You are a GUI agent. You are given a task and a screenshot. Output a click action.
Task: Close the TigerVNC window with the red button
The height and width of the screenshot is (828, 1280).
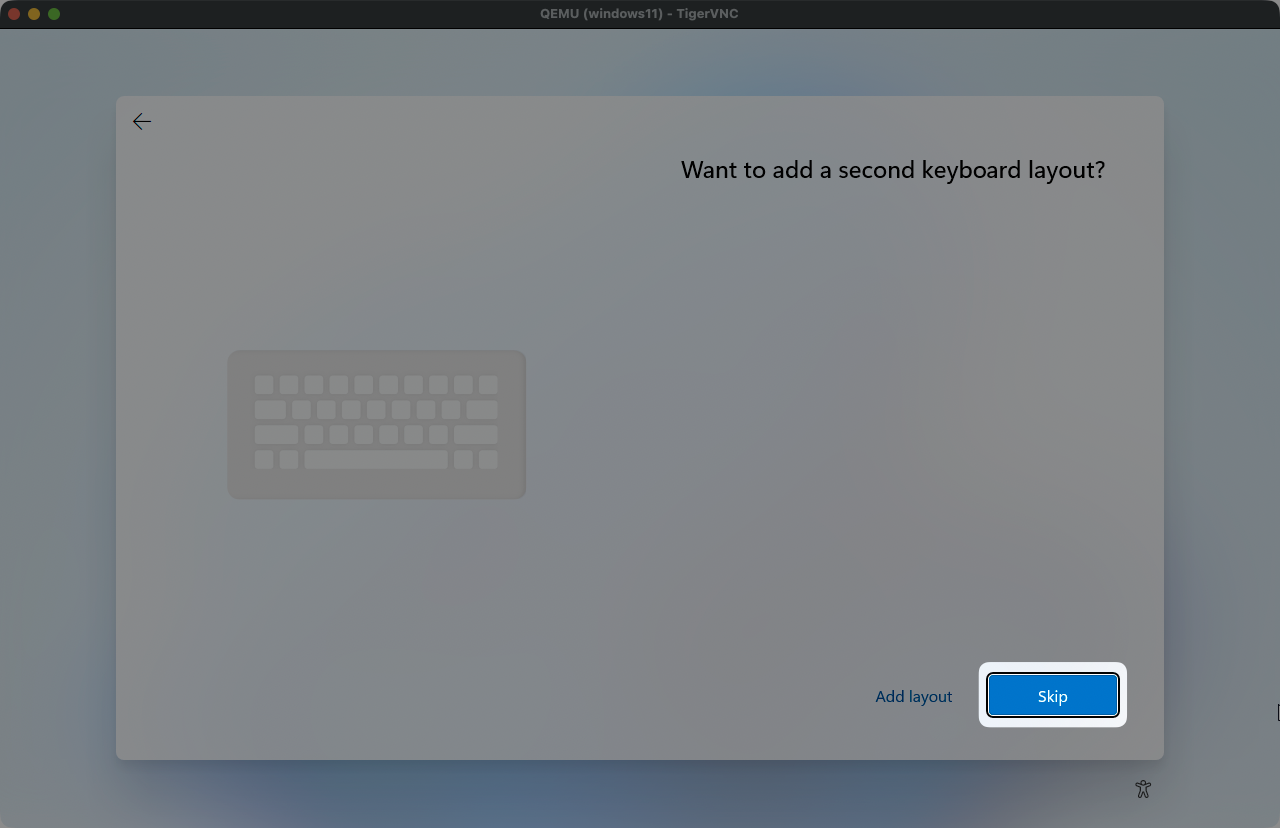[x=14, y=14]
